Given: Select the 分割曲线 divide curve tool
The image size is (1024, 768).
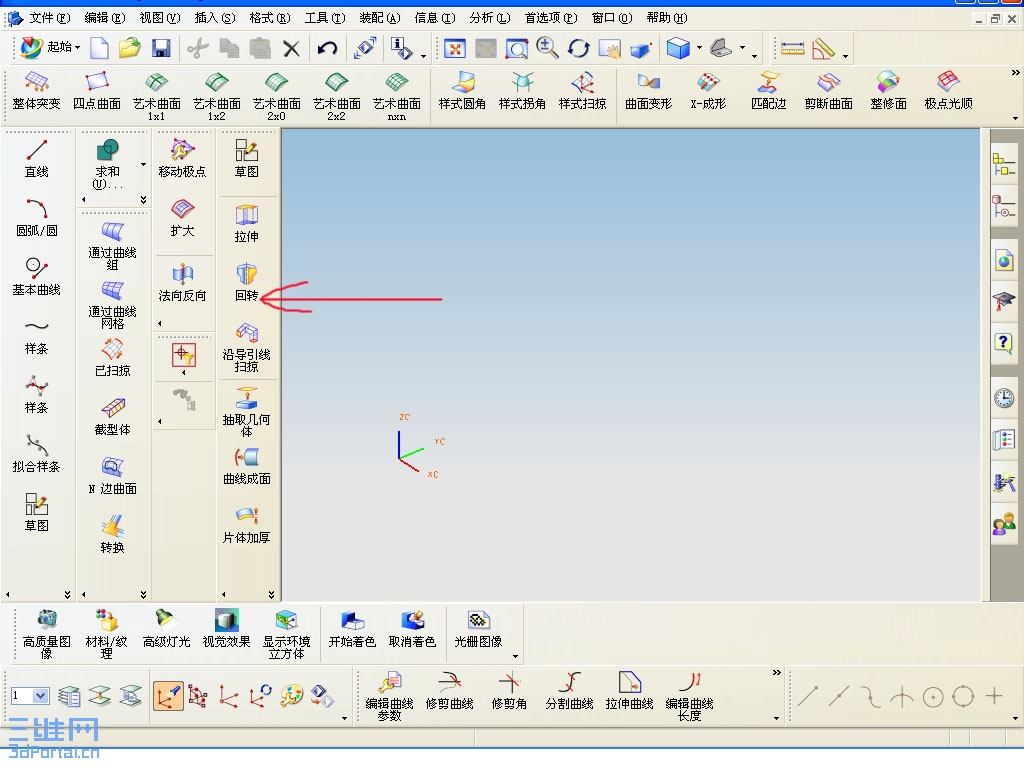Looking at the screenshot, I should (x=569, y=690).
